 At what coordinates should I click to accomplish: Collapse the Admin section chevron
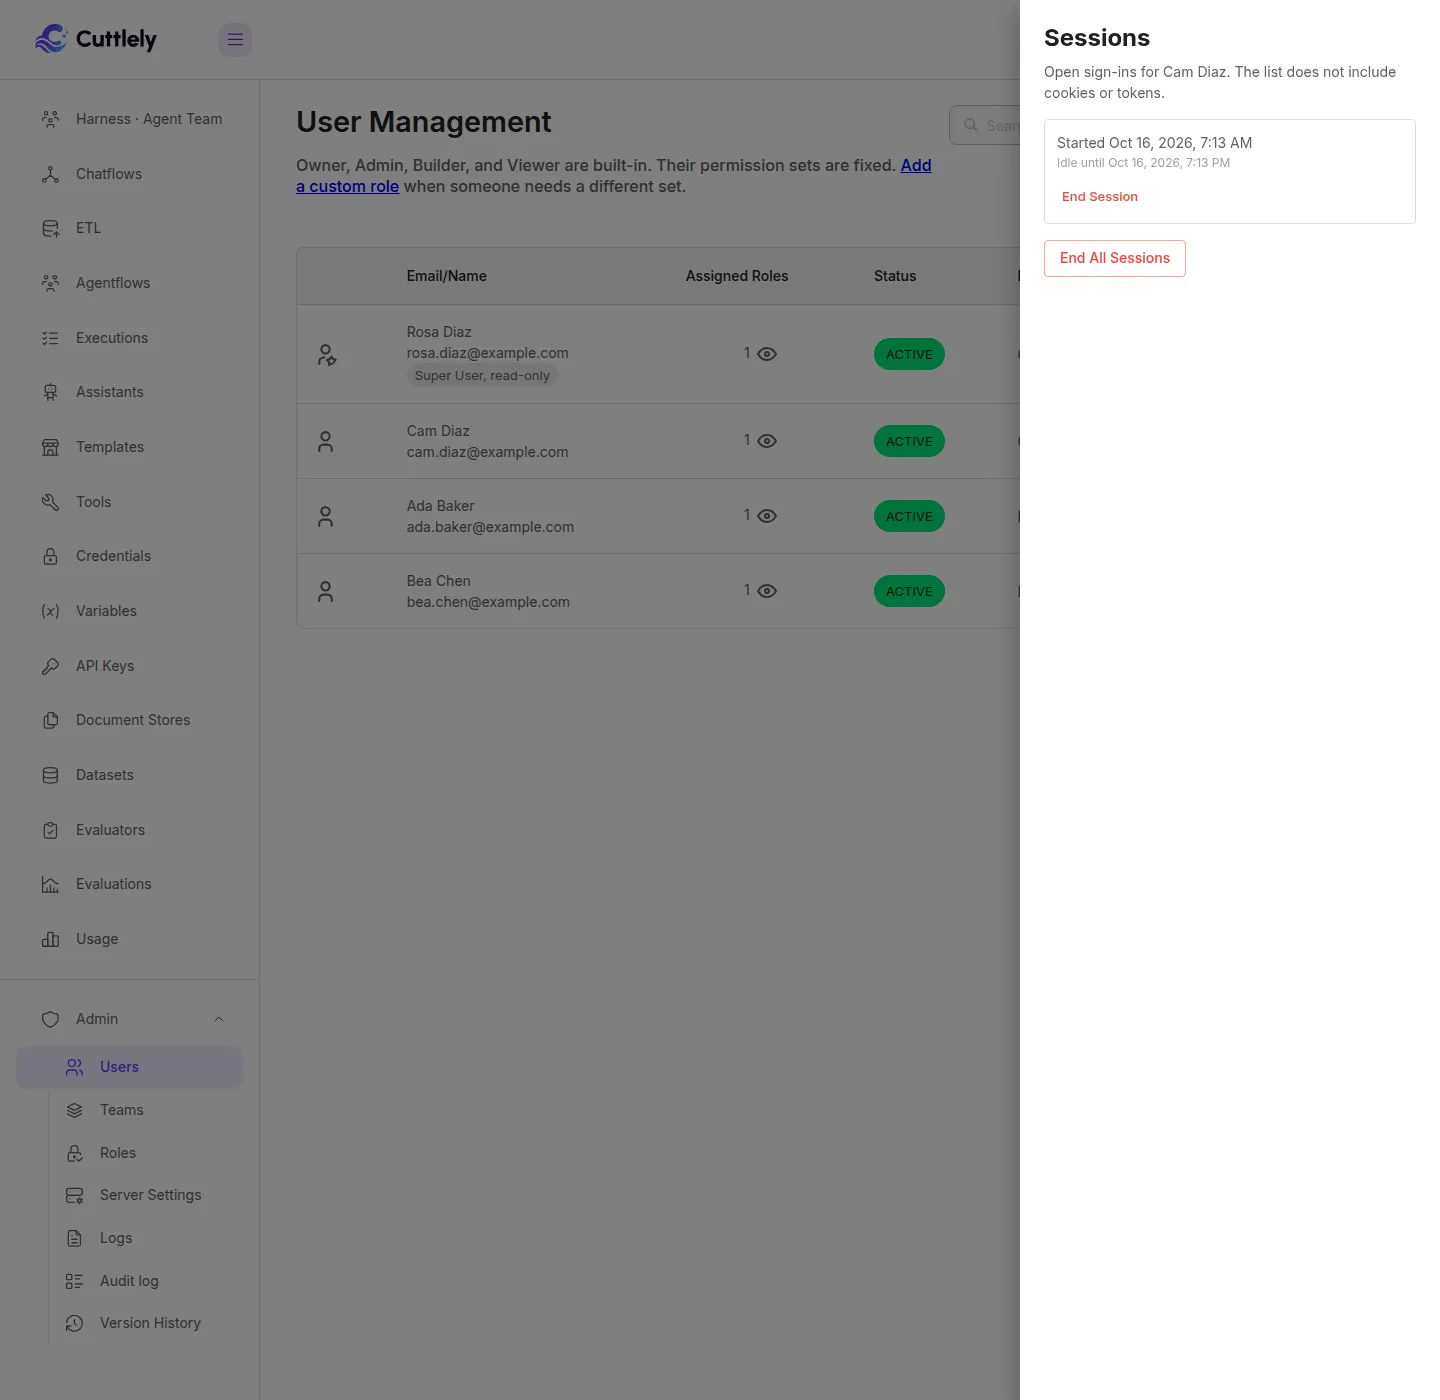click(219, 1019)
